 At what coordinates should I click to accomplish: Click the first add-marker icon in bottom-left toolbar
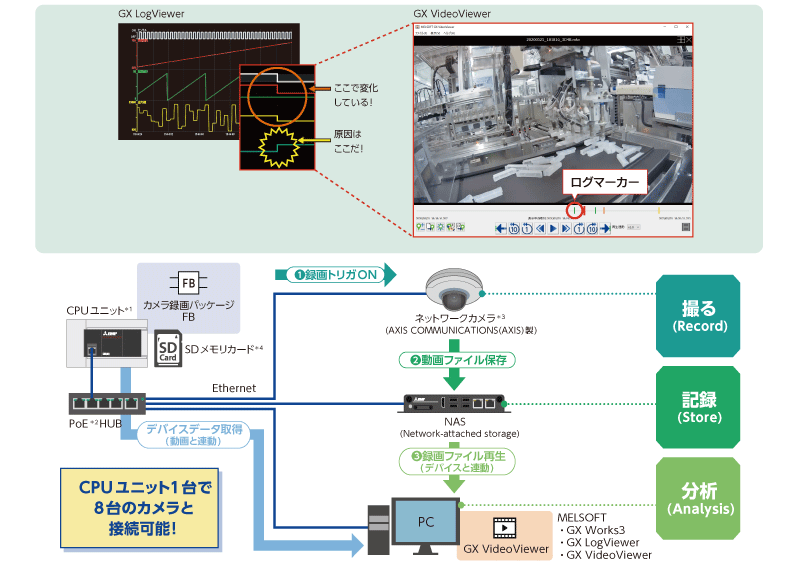(x=420, y=229)
